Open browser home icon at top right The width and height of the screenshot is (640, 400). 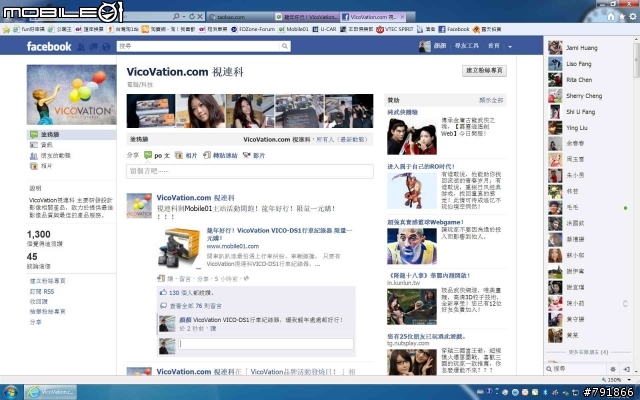pyautogui.click(x=611, y=17)
